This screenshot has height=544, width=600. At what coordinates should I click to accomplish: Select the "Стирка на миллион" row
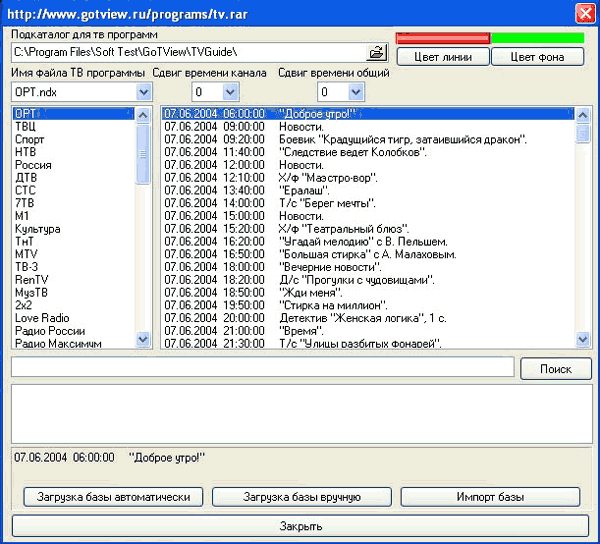368,305
